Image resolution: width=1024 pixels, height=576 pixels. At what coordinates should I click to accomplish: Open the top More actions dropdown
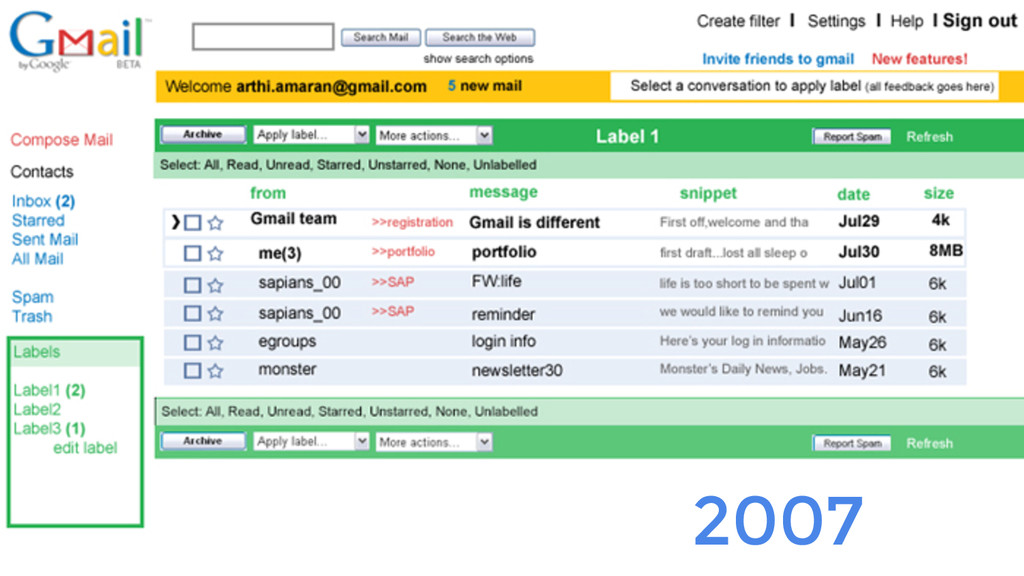[434, 135]
